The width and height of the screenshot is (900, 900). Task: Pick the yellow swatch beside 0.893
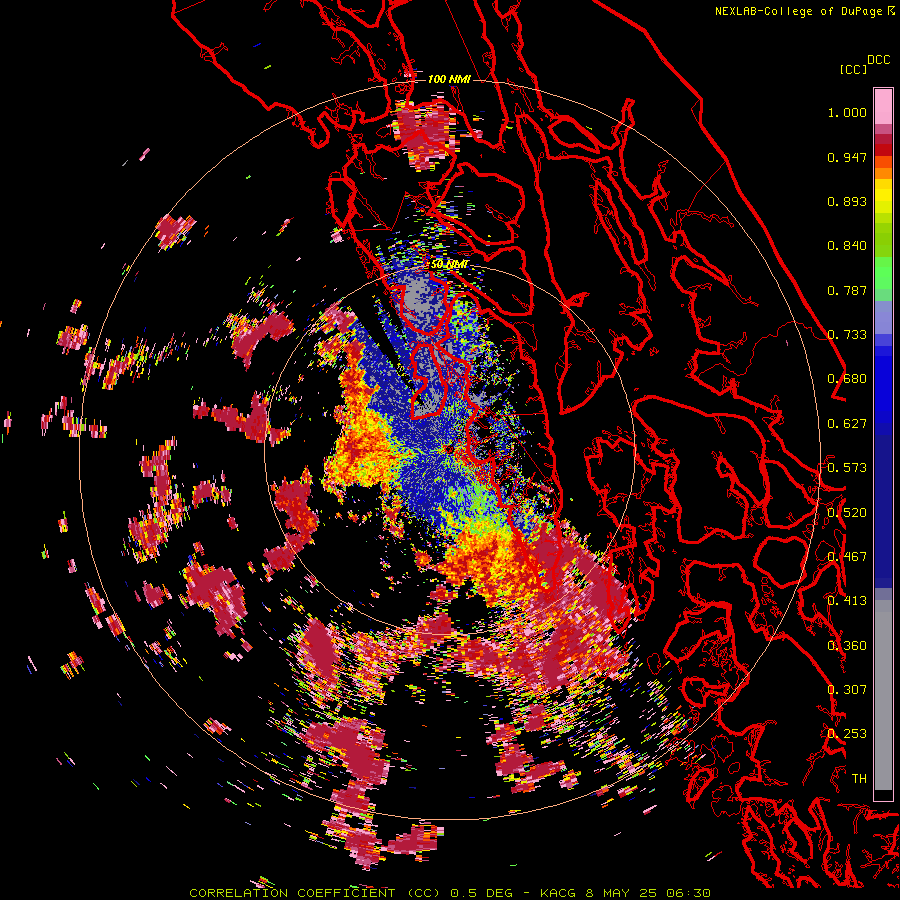(883, 197)
